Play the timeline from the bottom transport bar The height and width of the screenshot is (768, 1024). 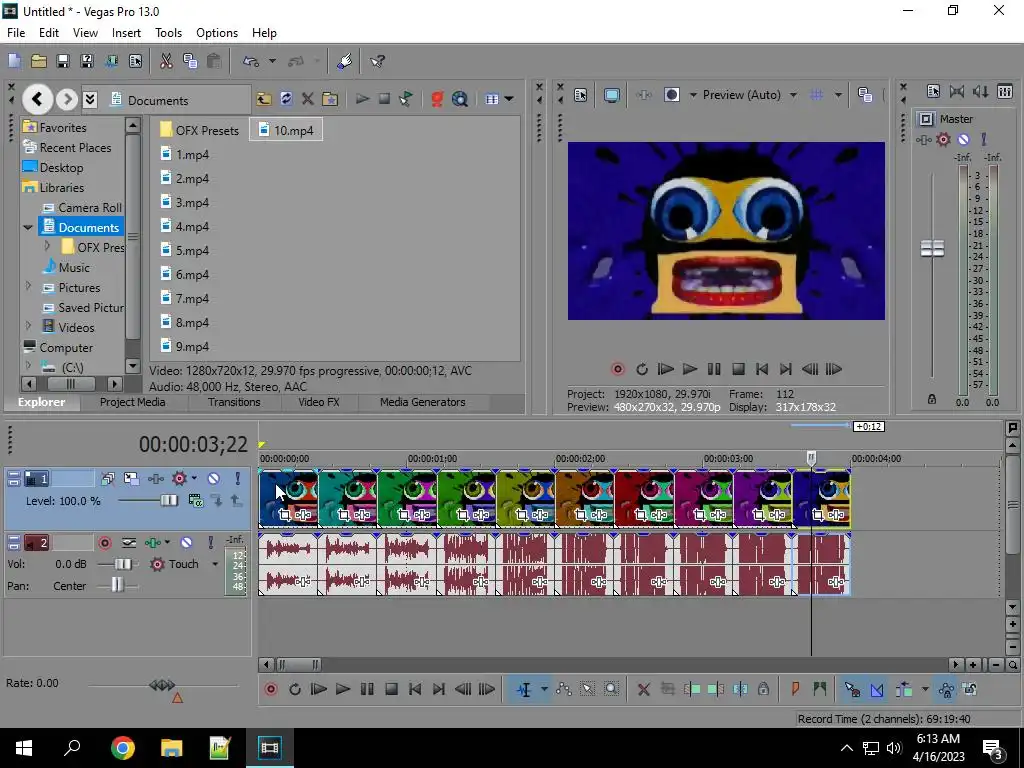343,689
